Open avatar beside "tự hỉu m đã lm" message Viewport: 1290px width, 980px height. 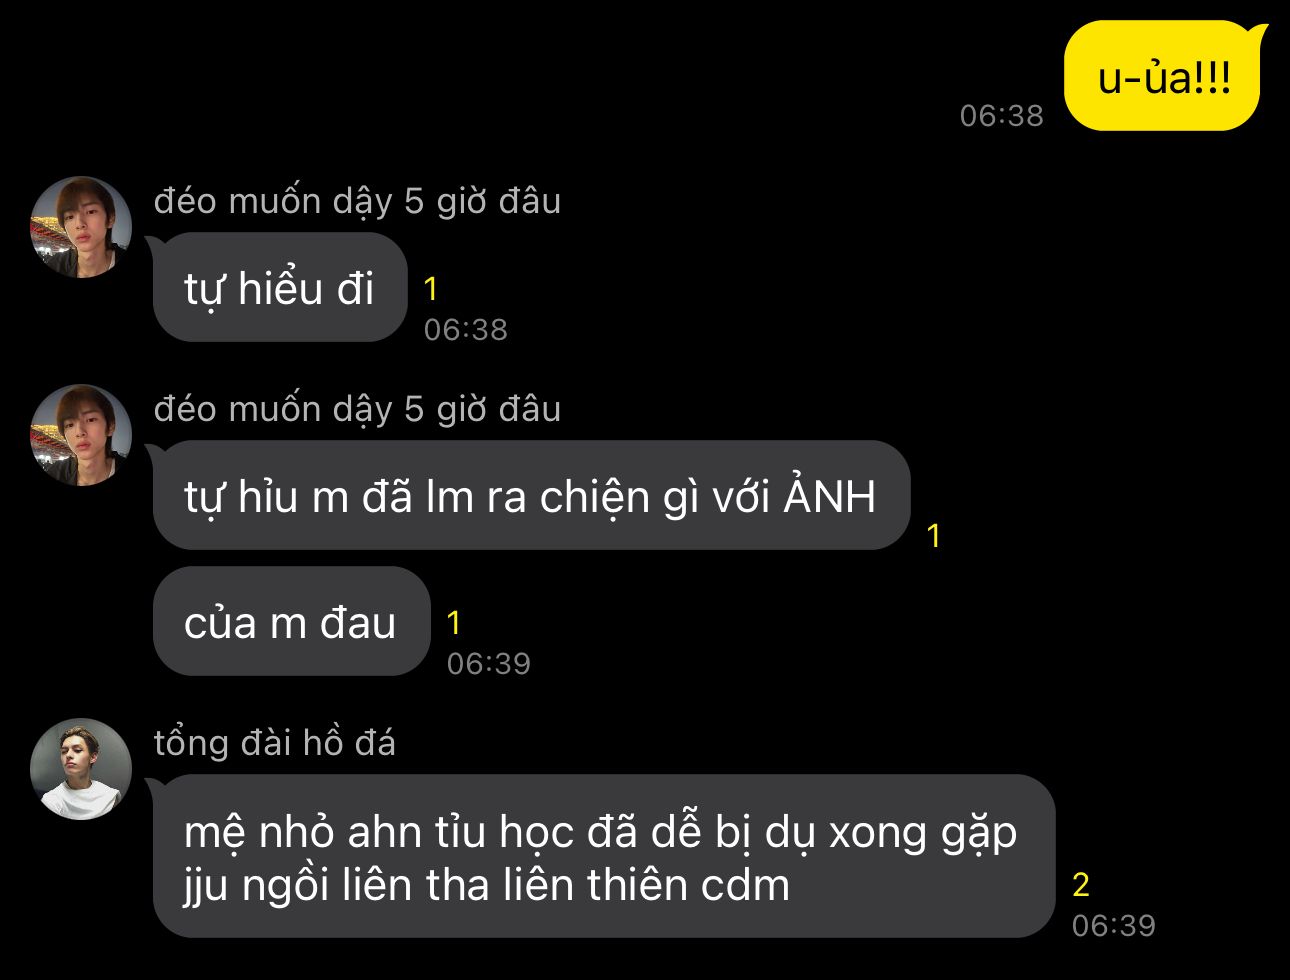pyautogui.click(x=81, y=435)
